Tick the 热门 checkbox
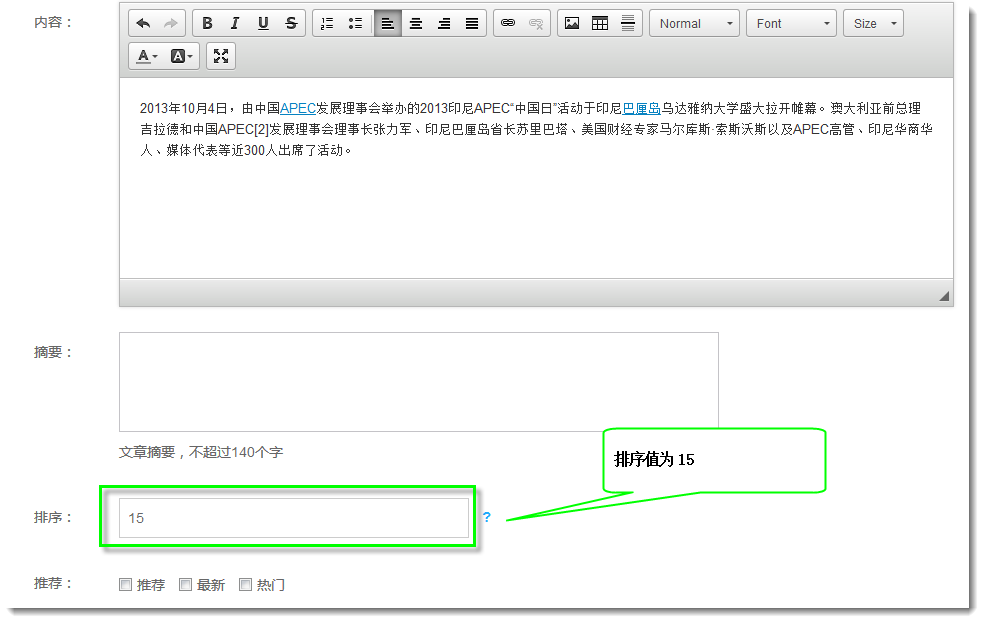 point(246,585)
